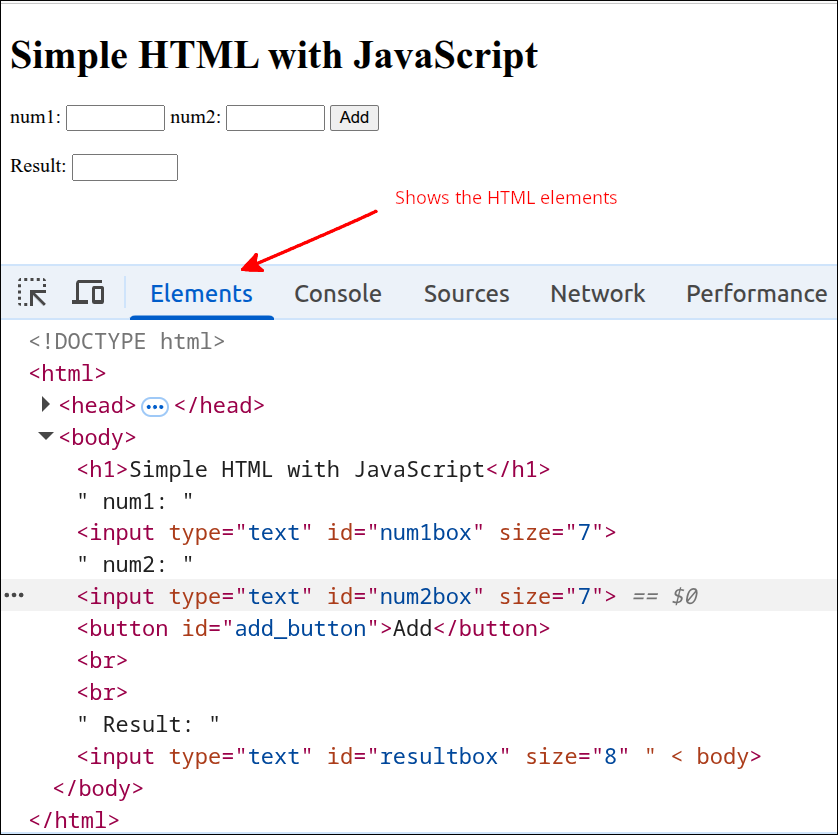838x835 pixels.
Task: Toggle the device toolbar icon
Action: click(x=88, y=292)
